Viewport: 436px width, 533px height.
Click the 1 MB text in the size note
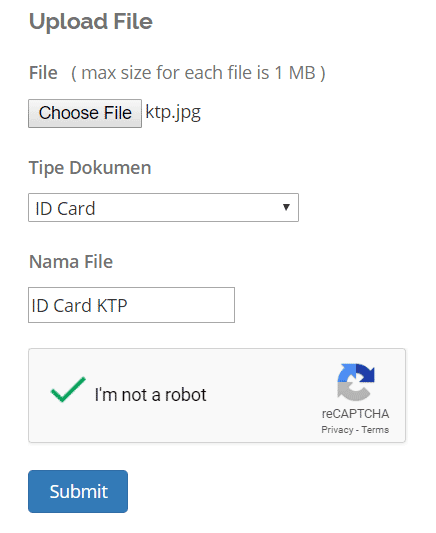295,73
